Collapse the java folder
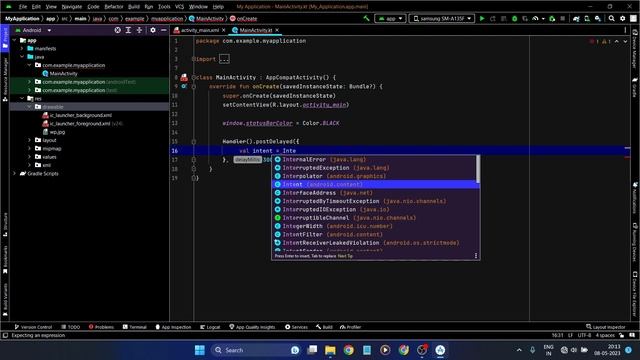Image resolution: width=640 pixels, height=360 pixels. pyautogui.click(x=22, y=57)
